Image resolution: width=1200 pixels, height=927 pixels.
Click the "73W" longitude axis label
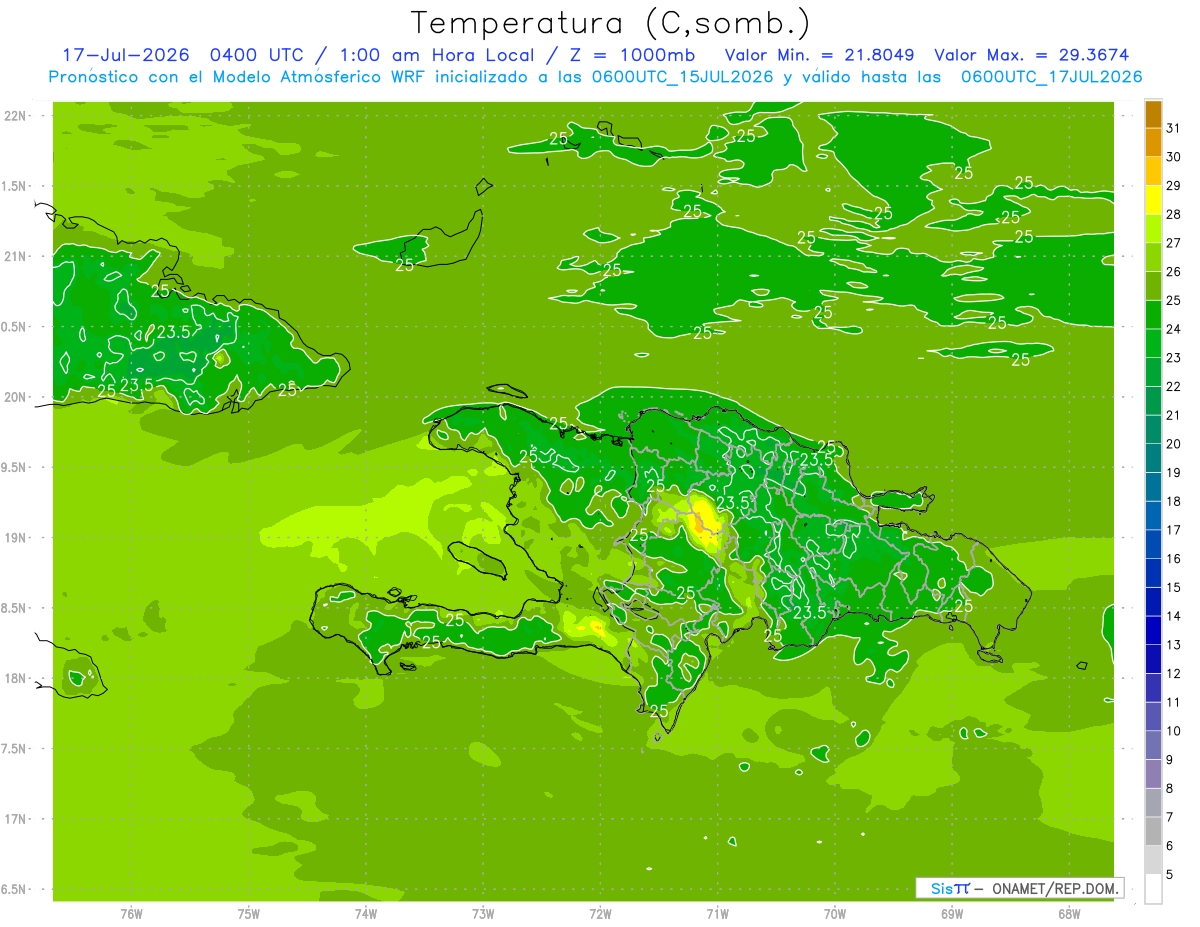point(483,914)
